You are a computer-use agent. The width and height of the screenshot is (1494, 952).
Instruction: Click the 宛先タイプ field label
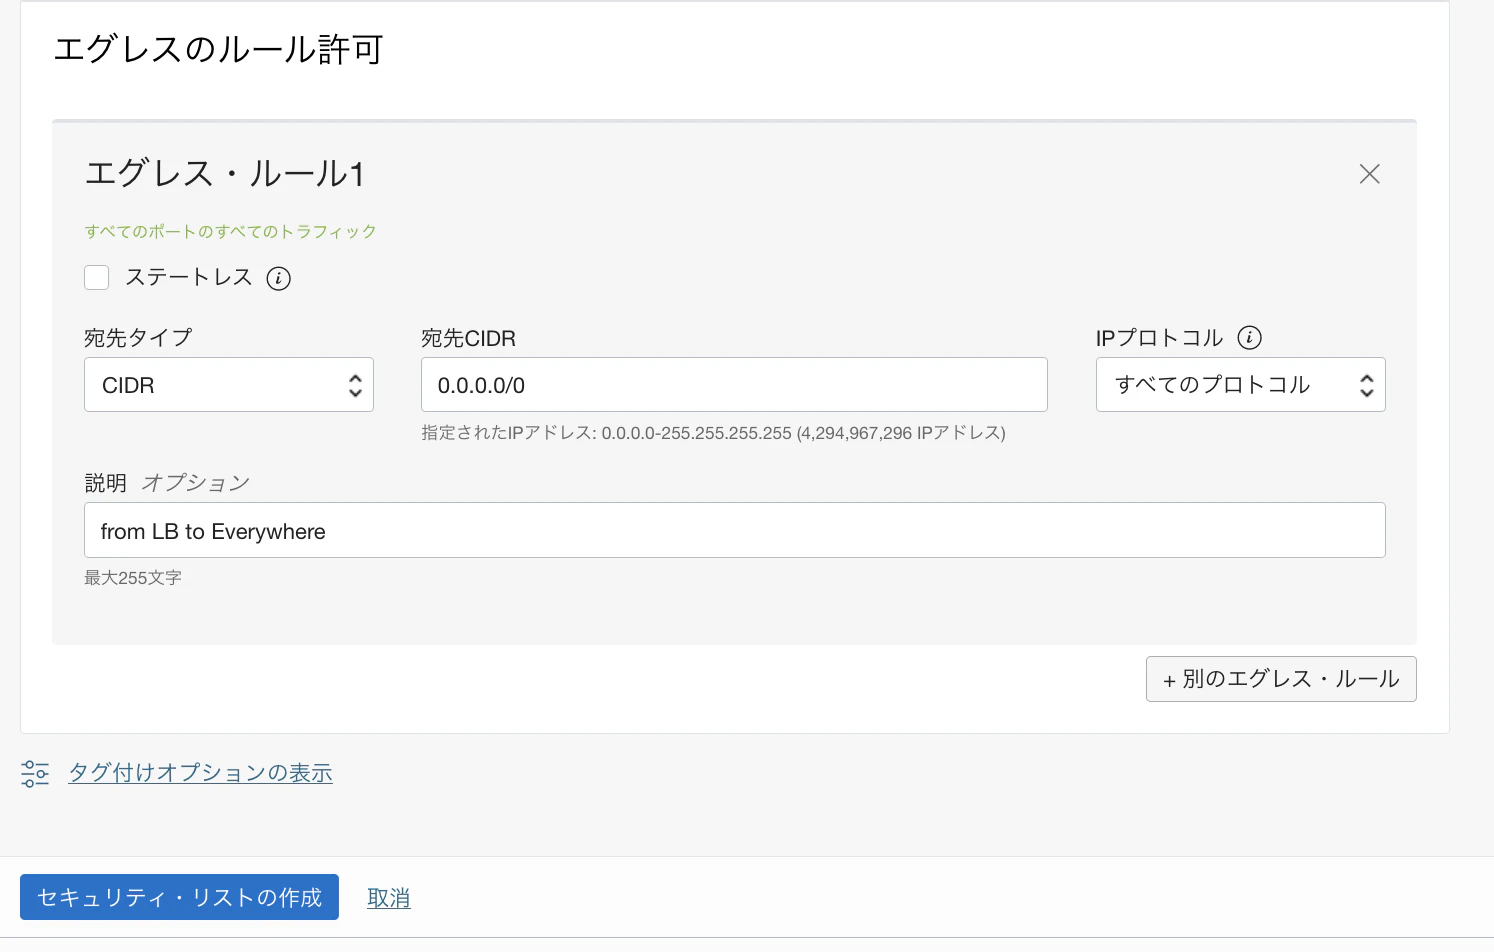(x=138, y=338)
